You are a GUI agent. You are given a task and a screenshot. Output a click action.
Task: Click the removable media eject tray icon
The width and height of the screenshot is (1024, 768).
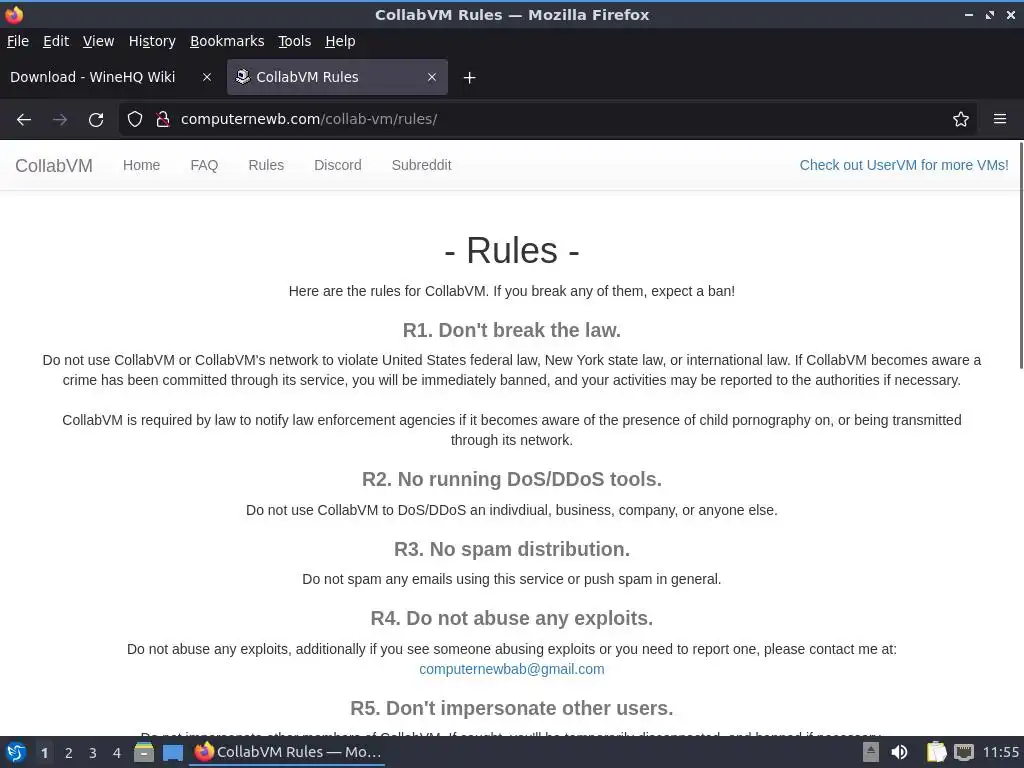pos(871,752)
